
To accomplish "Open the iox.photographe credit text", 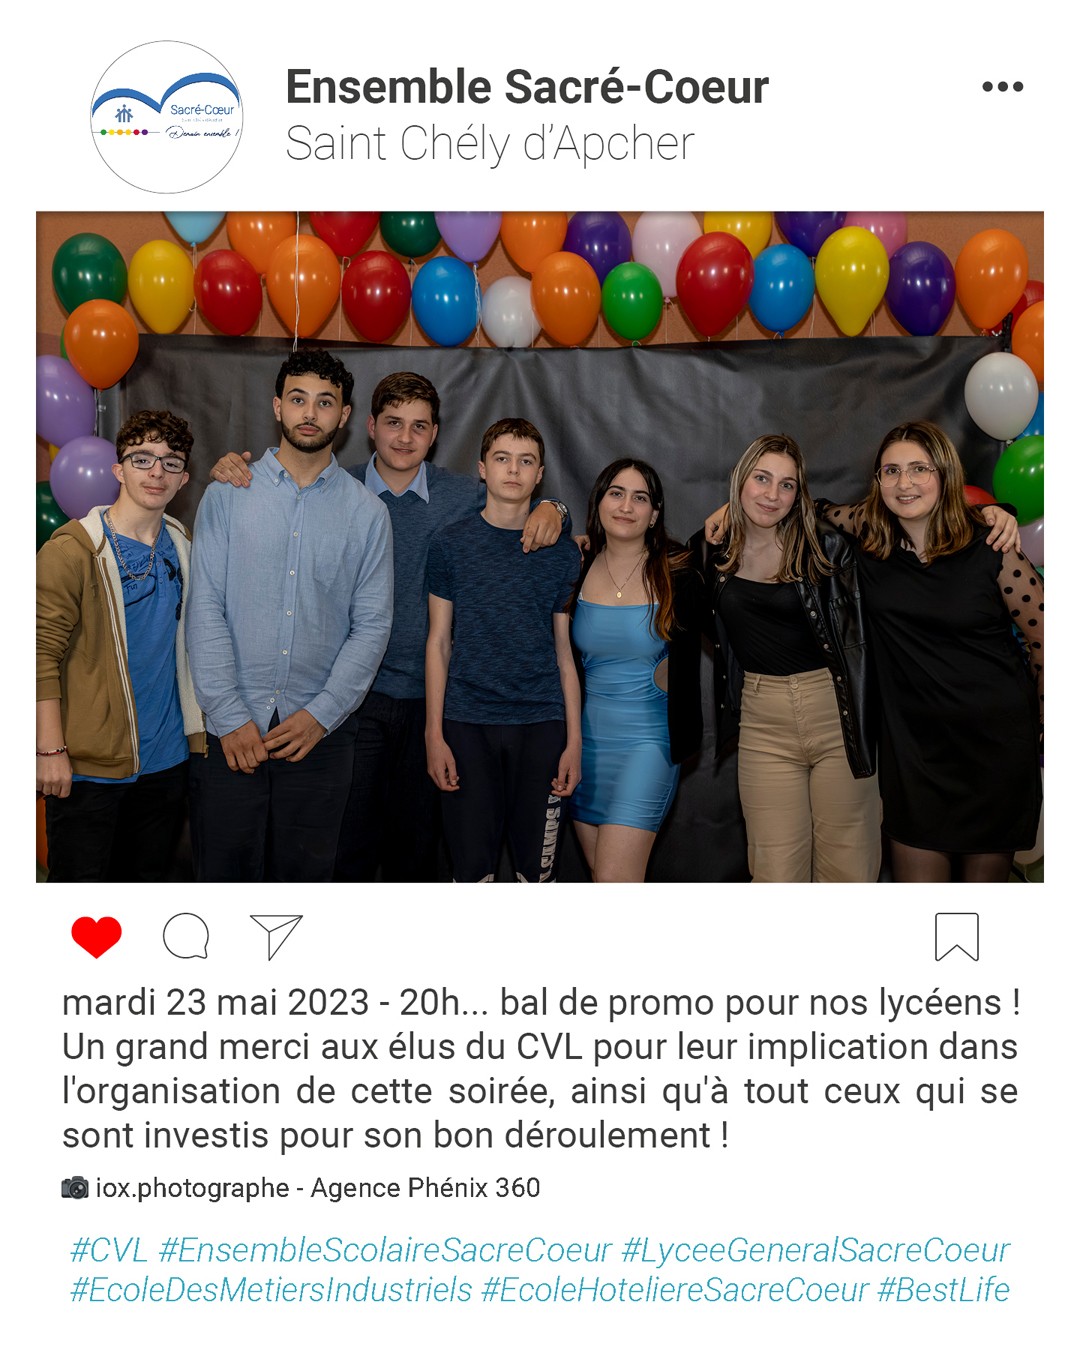I will (x=192, y=1188).
